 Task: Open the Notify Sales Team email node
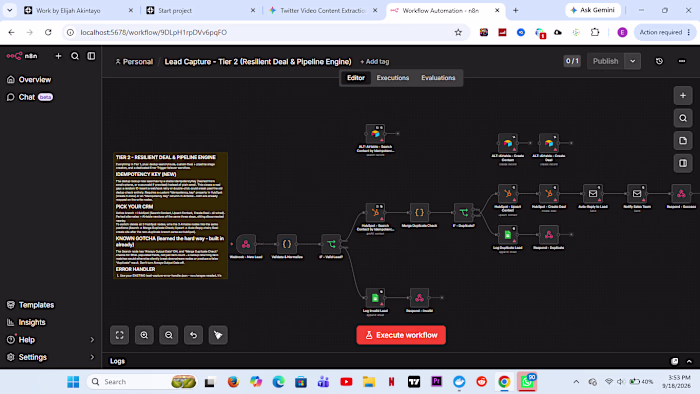click(637, 194)
